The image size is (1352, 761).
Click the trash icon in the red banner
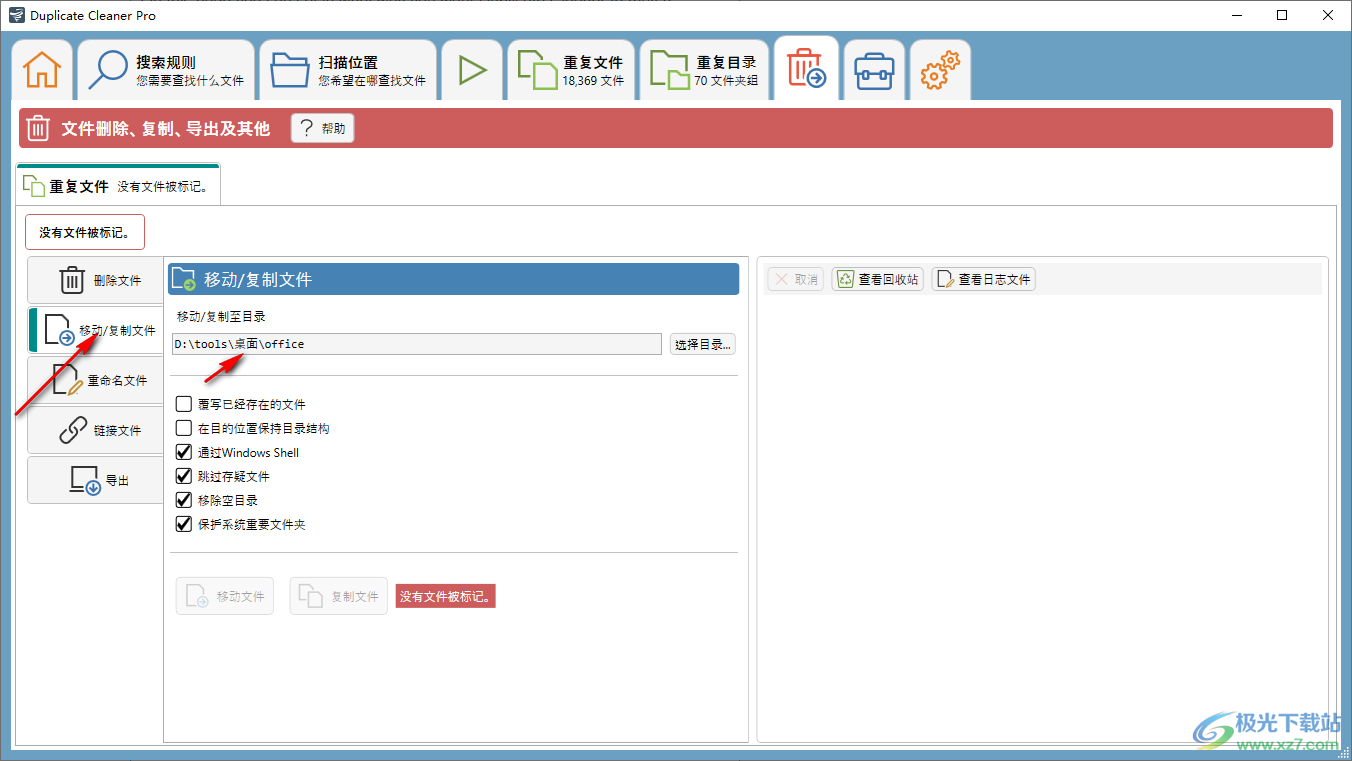click(x=38, y=128)
